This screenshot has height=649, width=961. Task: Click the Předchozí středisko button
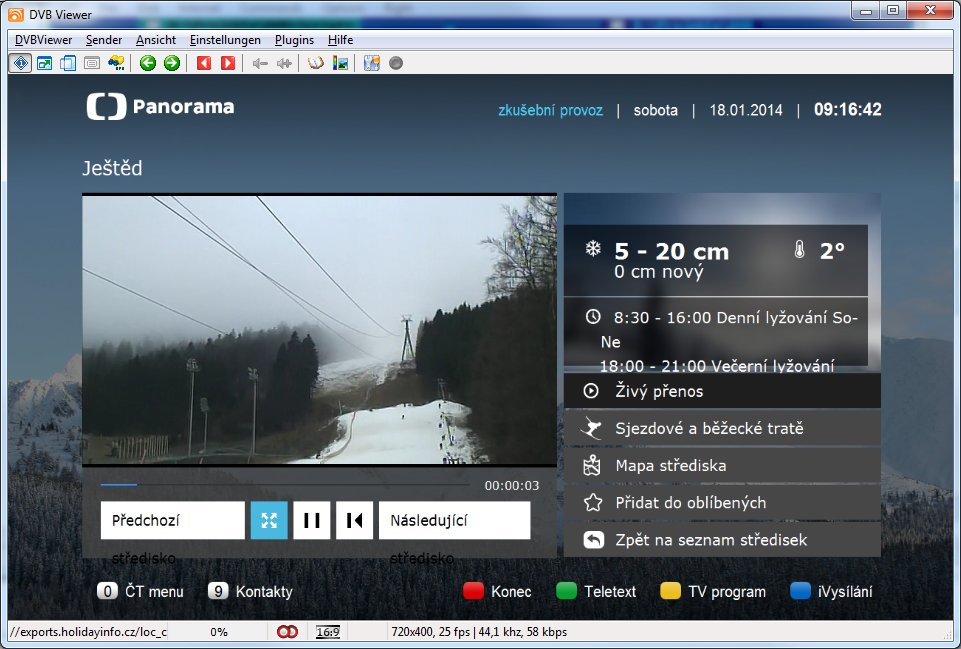pyautogui.click(x=173, y=520)
